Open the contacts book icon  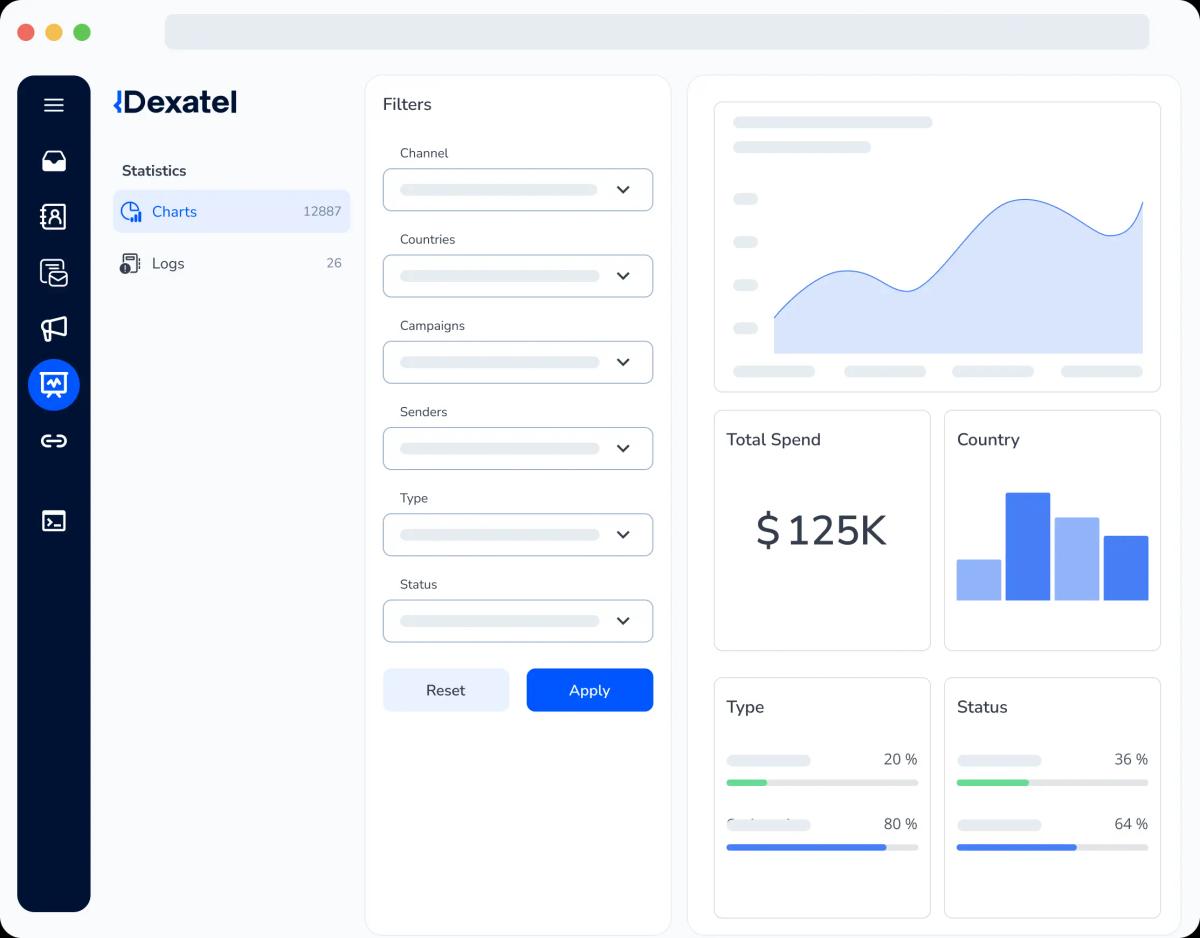coord(54,216)
